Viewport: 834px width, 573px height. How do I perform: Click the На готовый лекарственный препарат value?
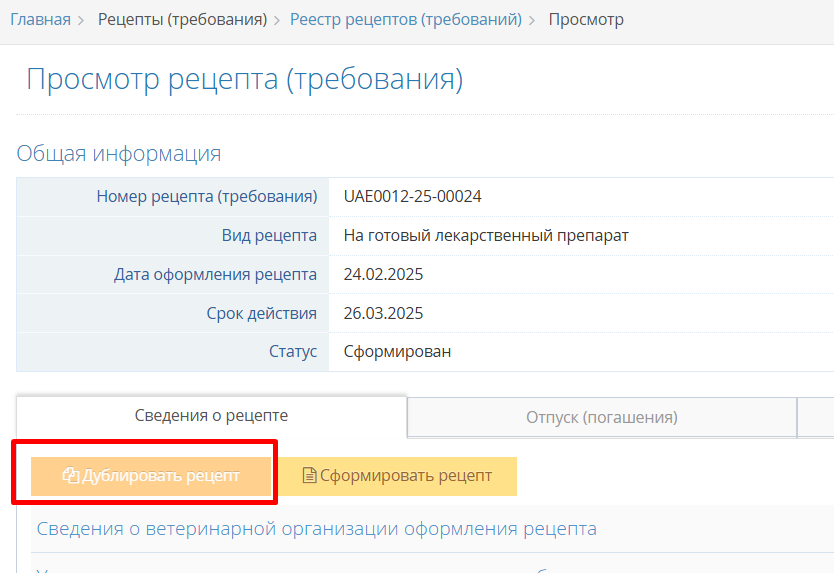pyautogui.click(x=486, y=236)
